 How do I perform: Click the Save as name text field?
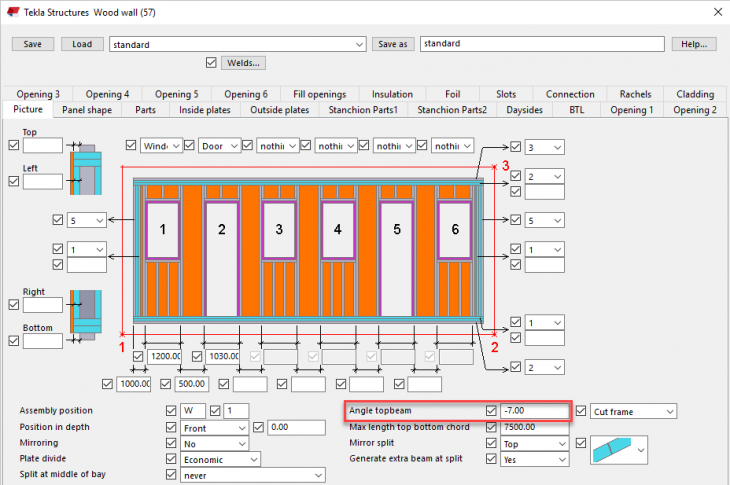click(x=542, y=44)
